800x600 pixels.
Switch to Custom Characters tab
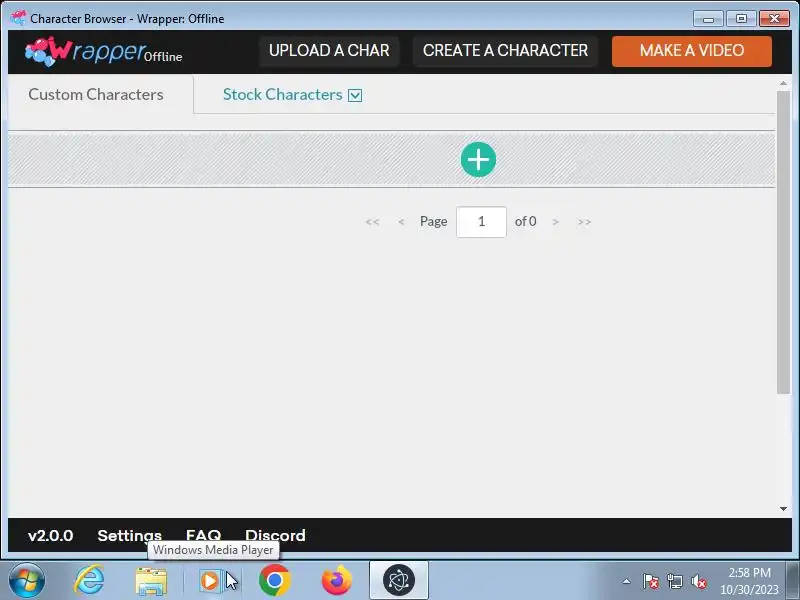click(96, 94)
